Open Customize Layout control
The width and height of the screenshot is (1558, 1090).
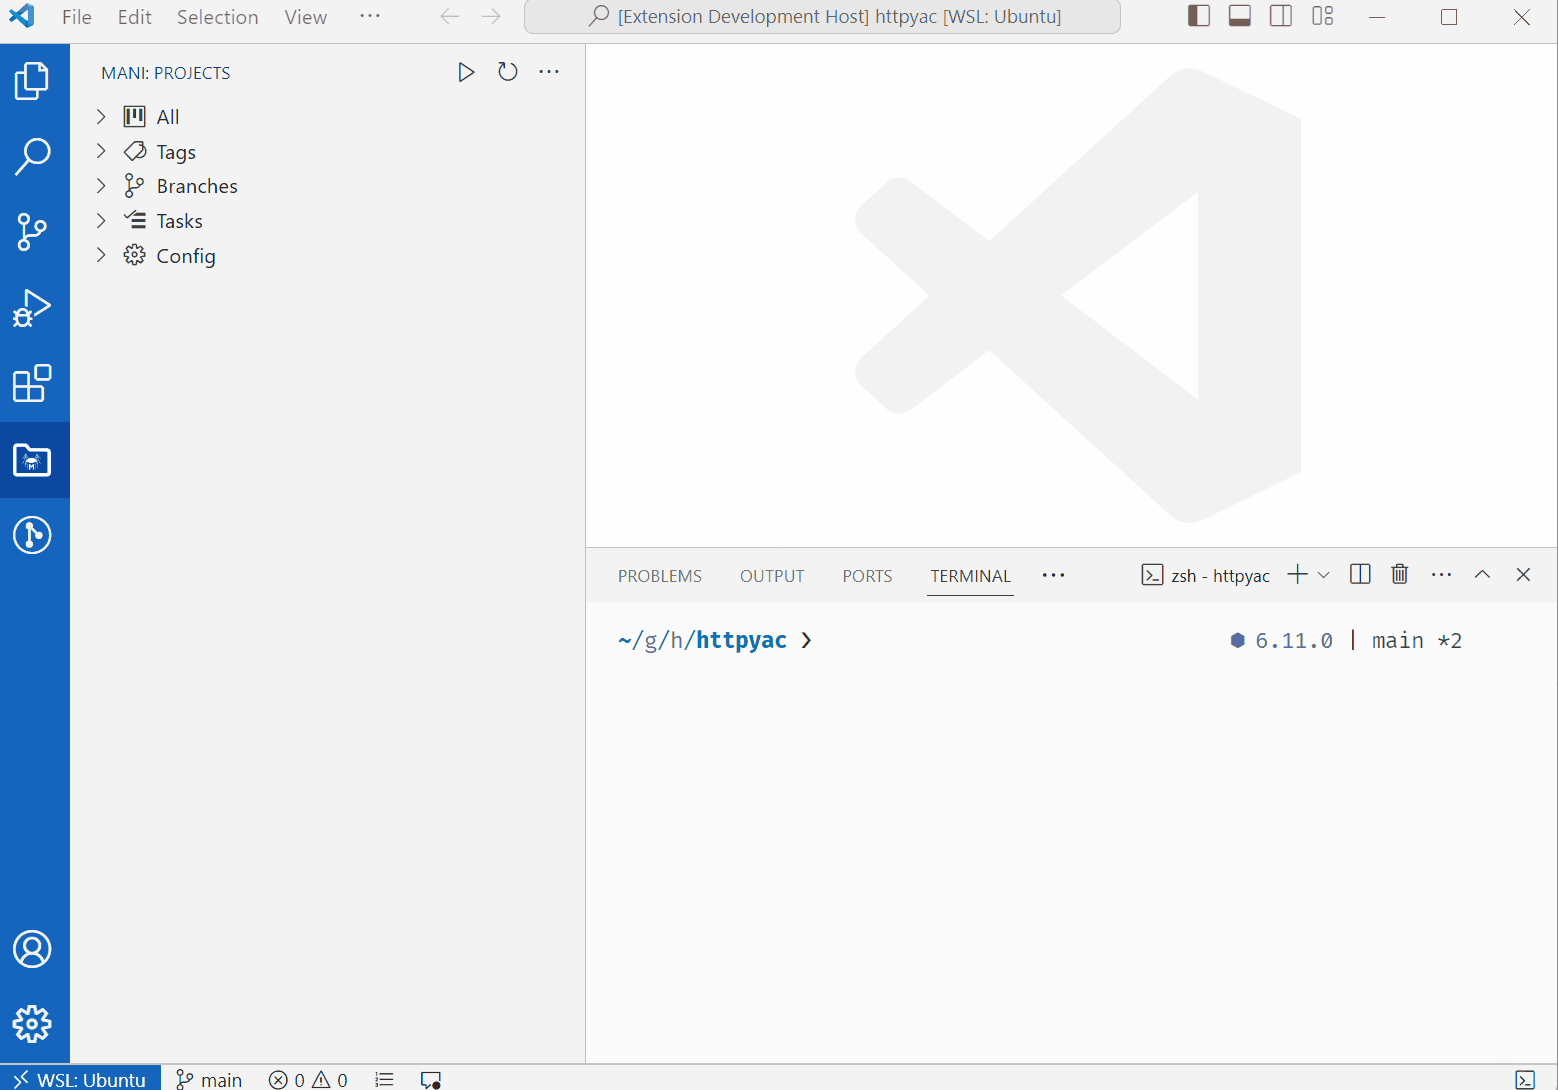point(1323,16)
